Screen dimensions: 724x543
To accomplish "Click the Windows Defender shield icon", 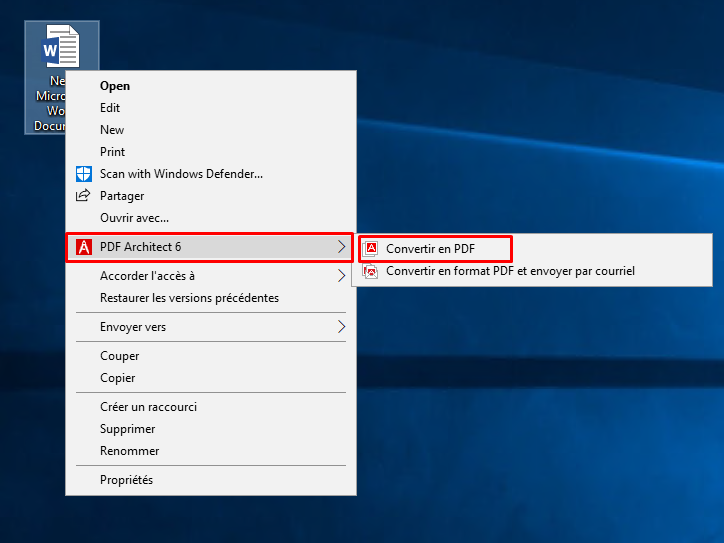I will pyautogui.click(x=84, y=174).
